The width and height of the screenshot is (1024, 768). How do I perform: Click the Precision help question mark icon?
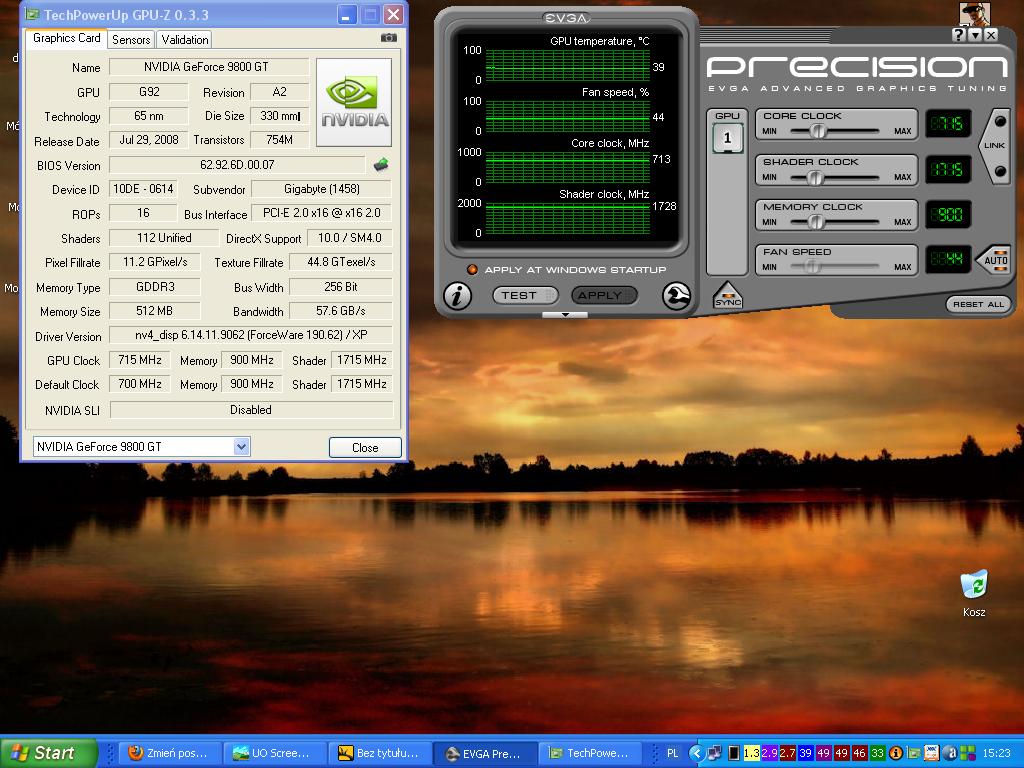(x=958, y=35)
